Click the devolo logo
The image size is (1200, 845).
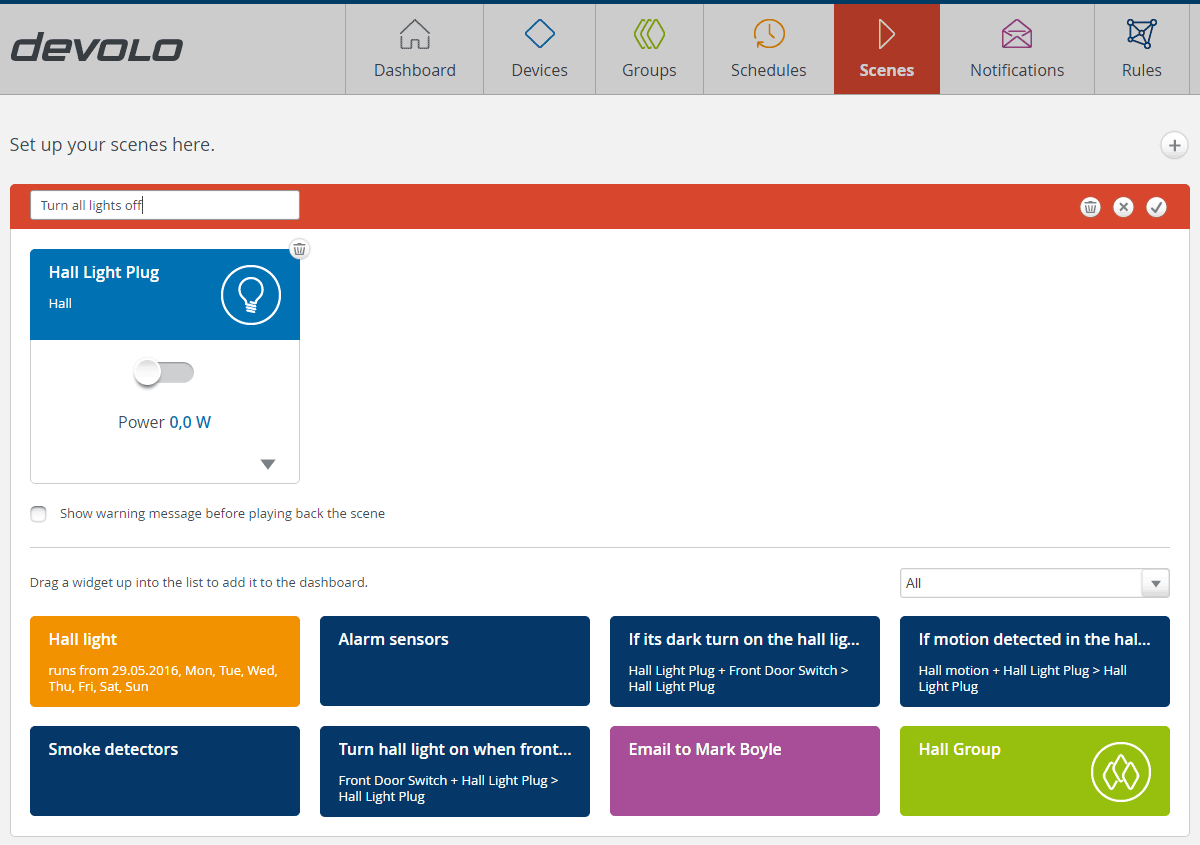(97, 48)
